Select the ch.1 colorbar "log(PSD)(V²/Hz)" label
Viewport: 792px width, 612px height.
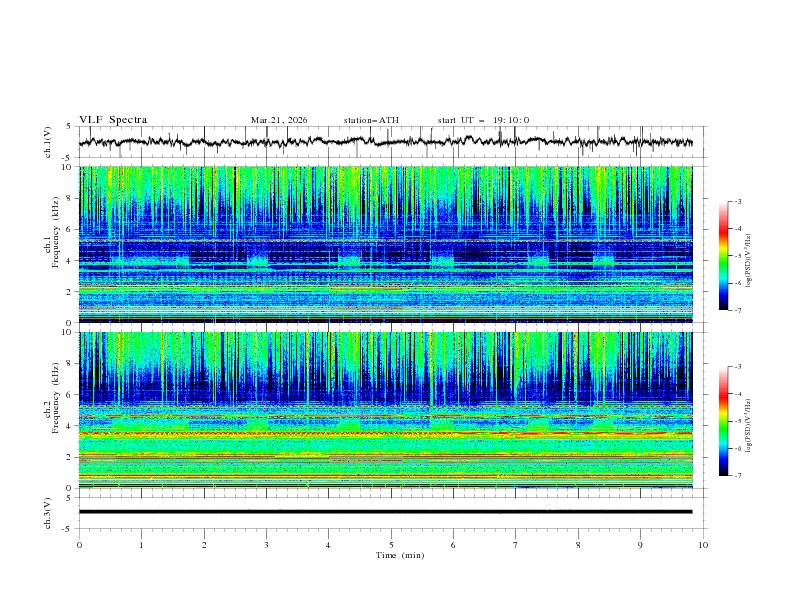749,261
